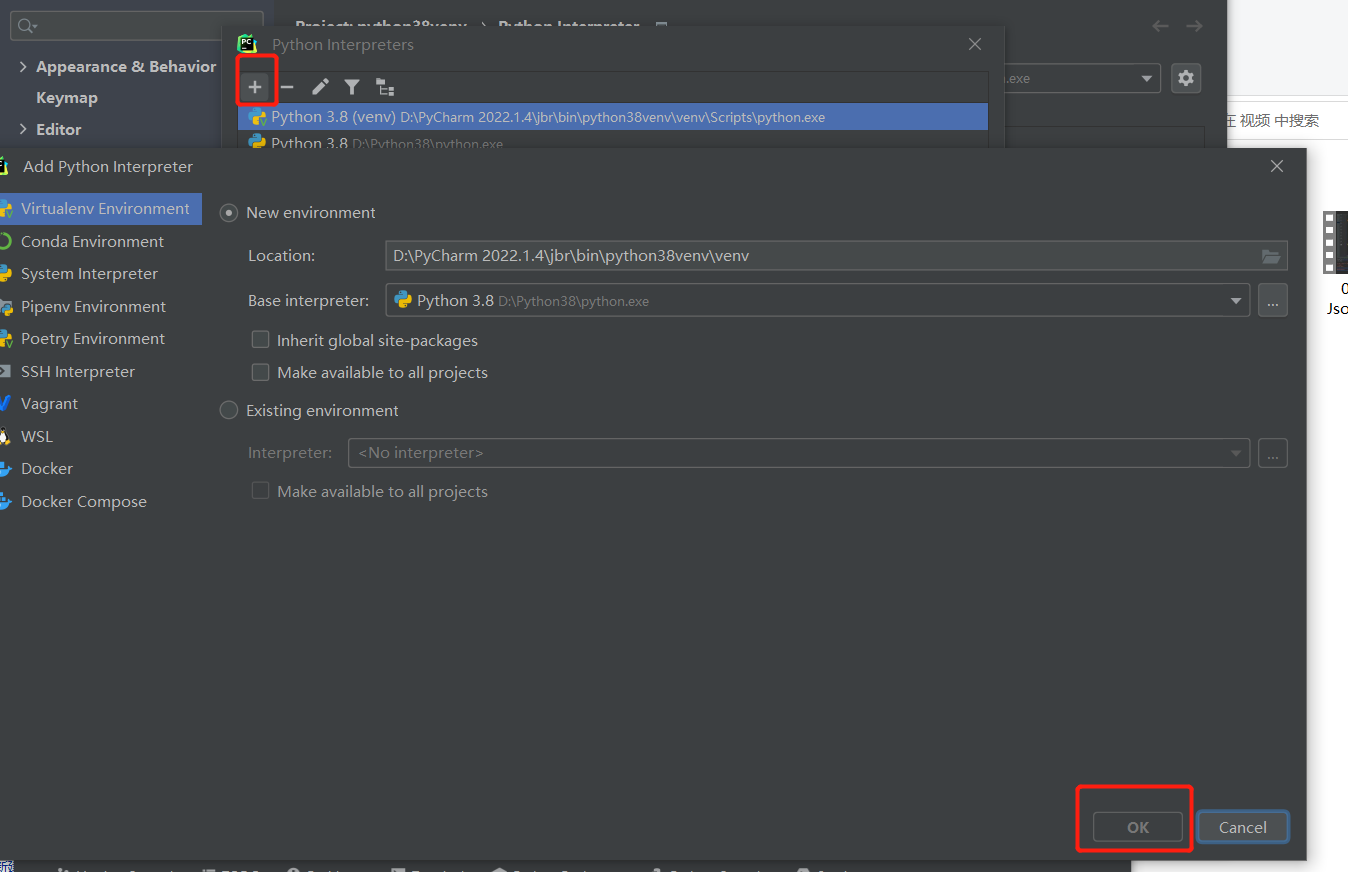The image size is (1348, 872).
Task: Tick Make available to all projects under Existing environment
Action: [261, 491]
